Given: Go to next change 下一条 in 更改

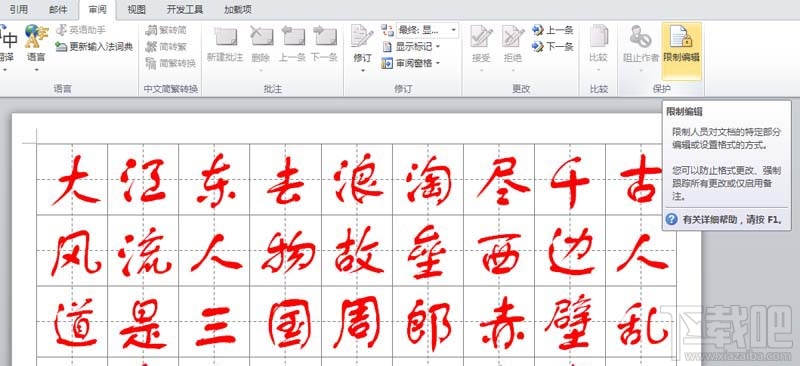Looking at the screenshot, I should coord(553,46).
